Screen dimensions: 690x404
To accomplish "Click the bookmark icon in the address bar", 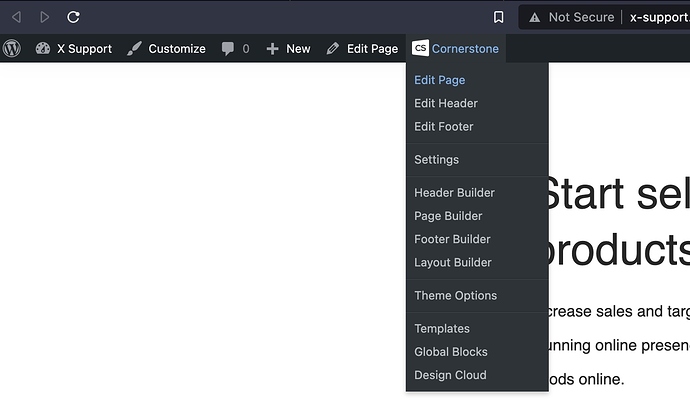I will 499,17.
